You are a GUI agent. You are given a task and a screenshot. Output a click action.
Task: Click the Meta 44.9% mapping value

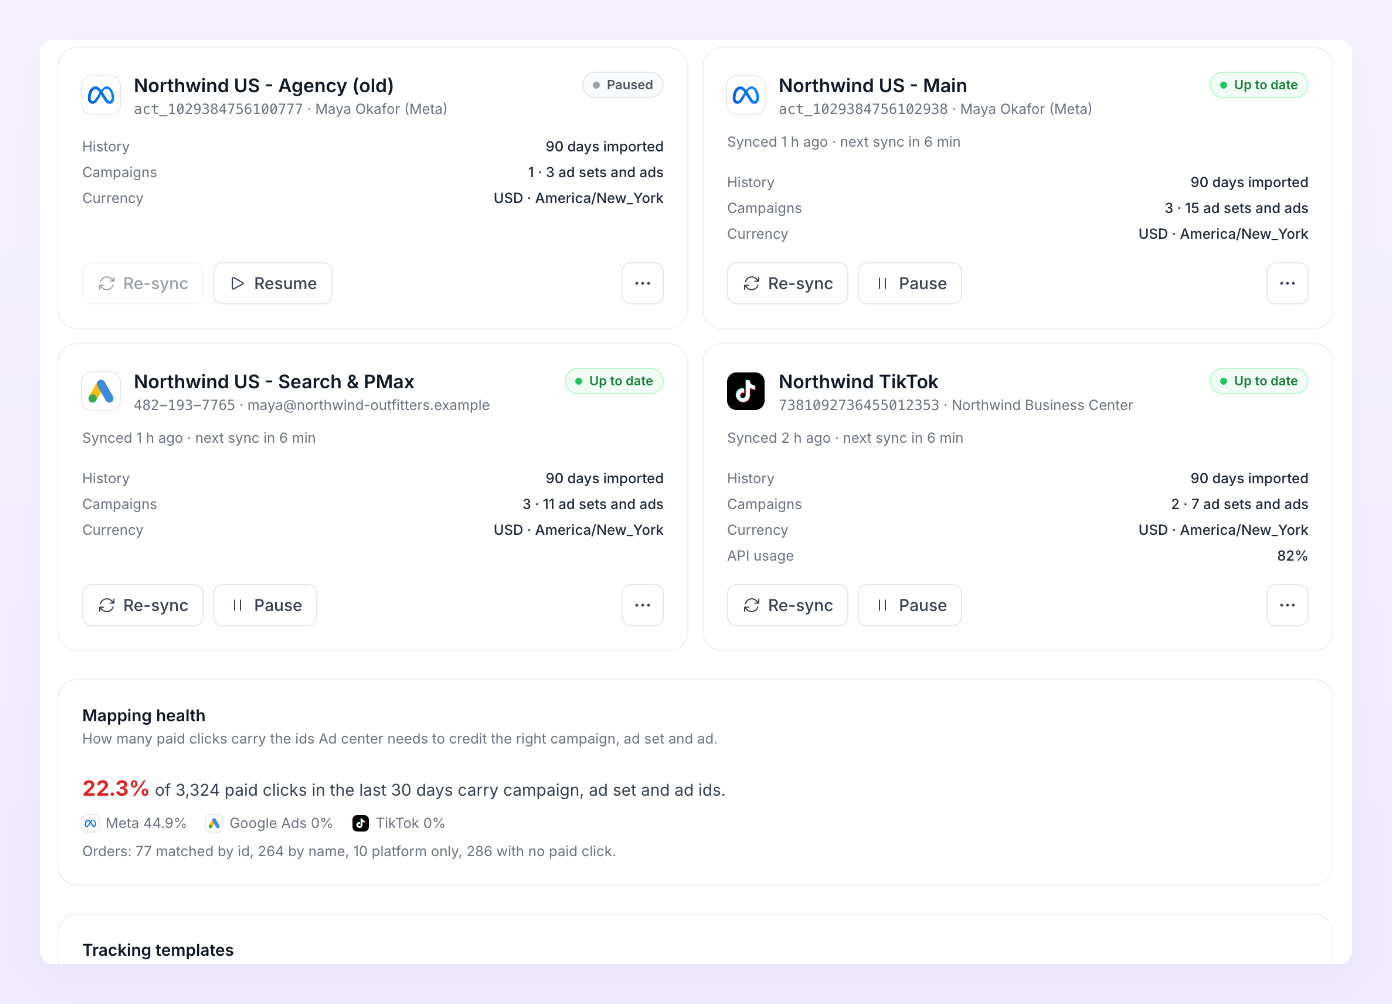click(x=146, y=823)
